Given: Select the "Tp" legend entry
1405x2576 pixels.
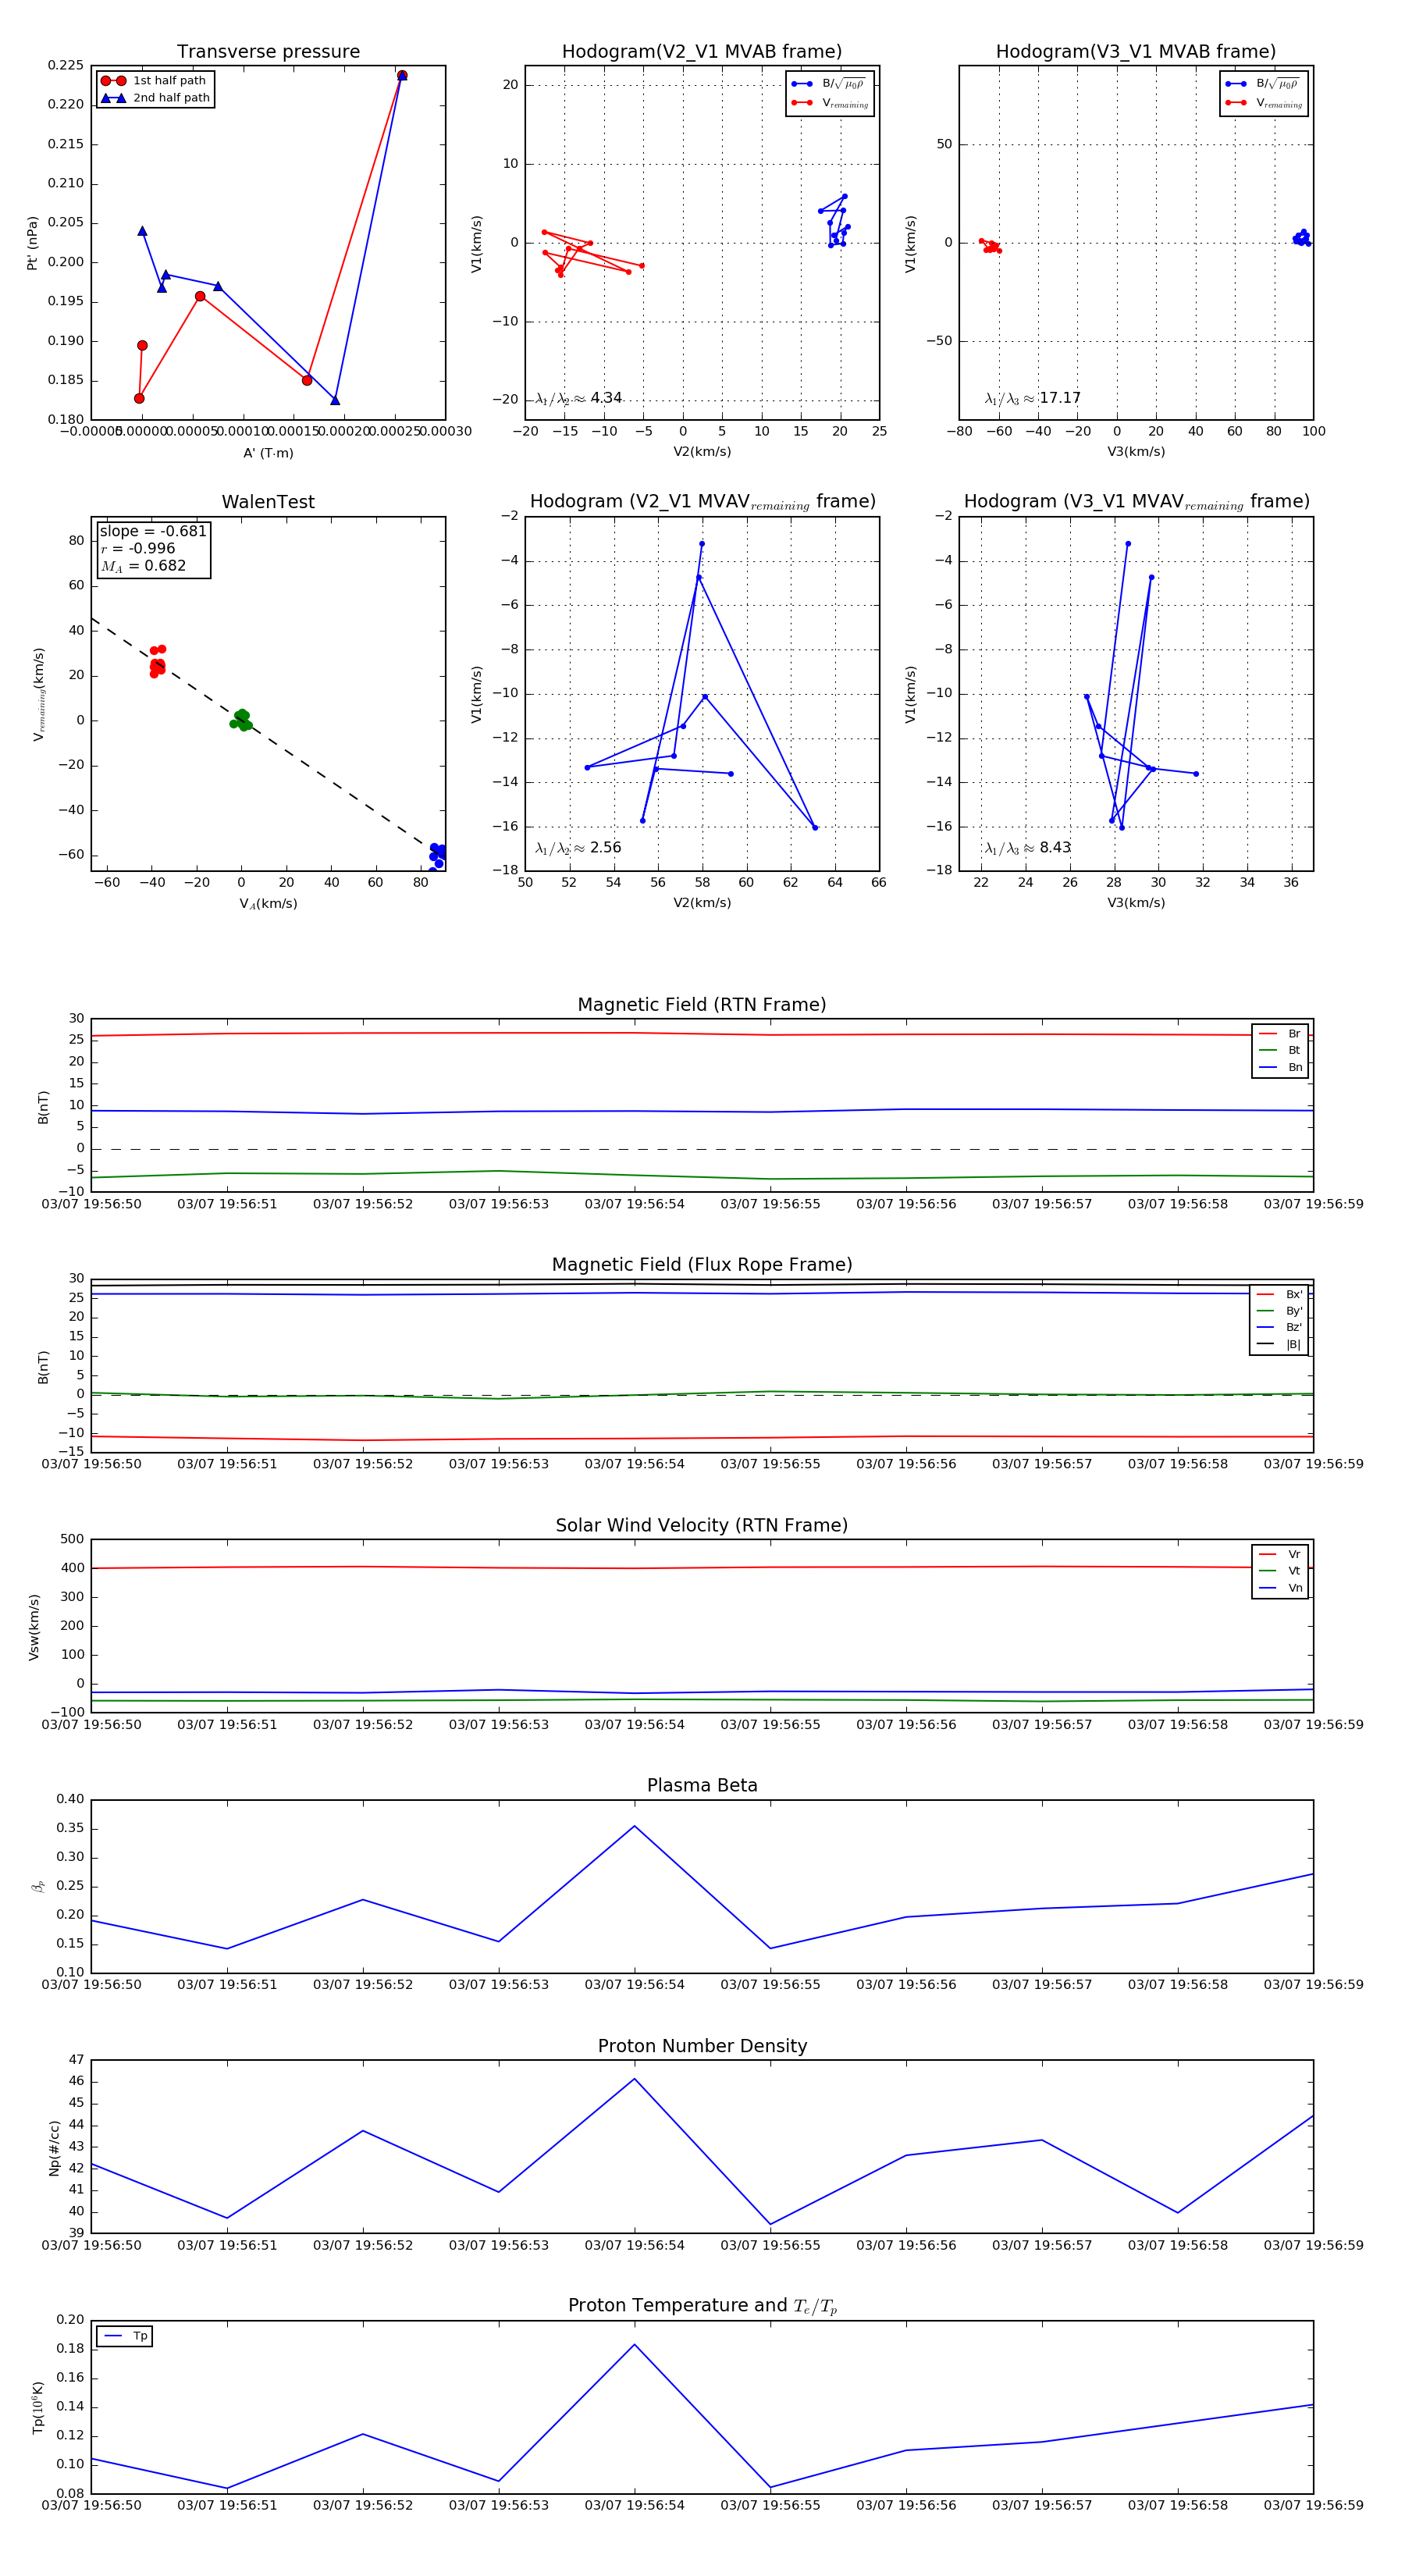Looking at the screenshot, I should click(125, 2336).
